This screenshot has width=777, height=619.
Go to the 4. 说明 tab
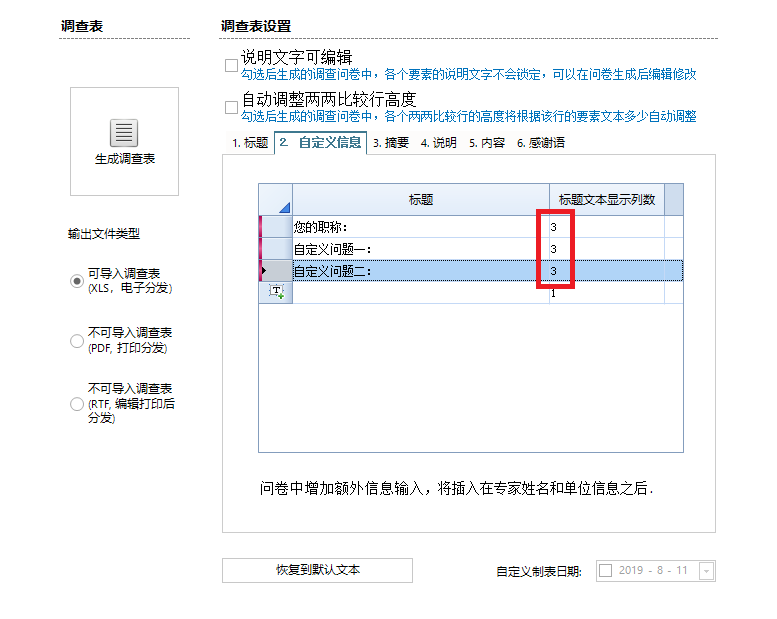point(438,143)
